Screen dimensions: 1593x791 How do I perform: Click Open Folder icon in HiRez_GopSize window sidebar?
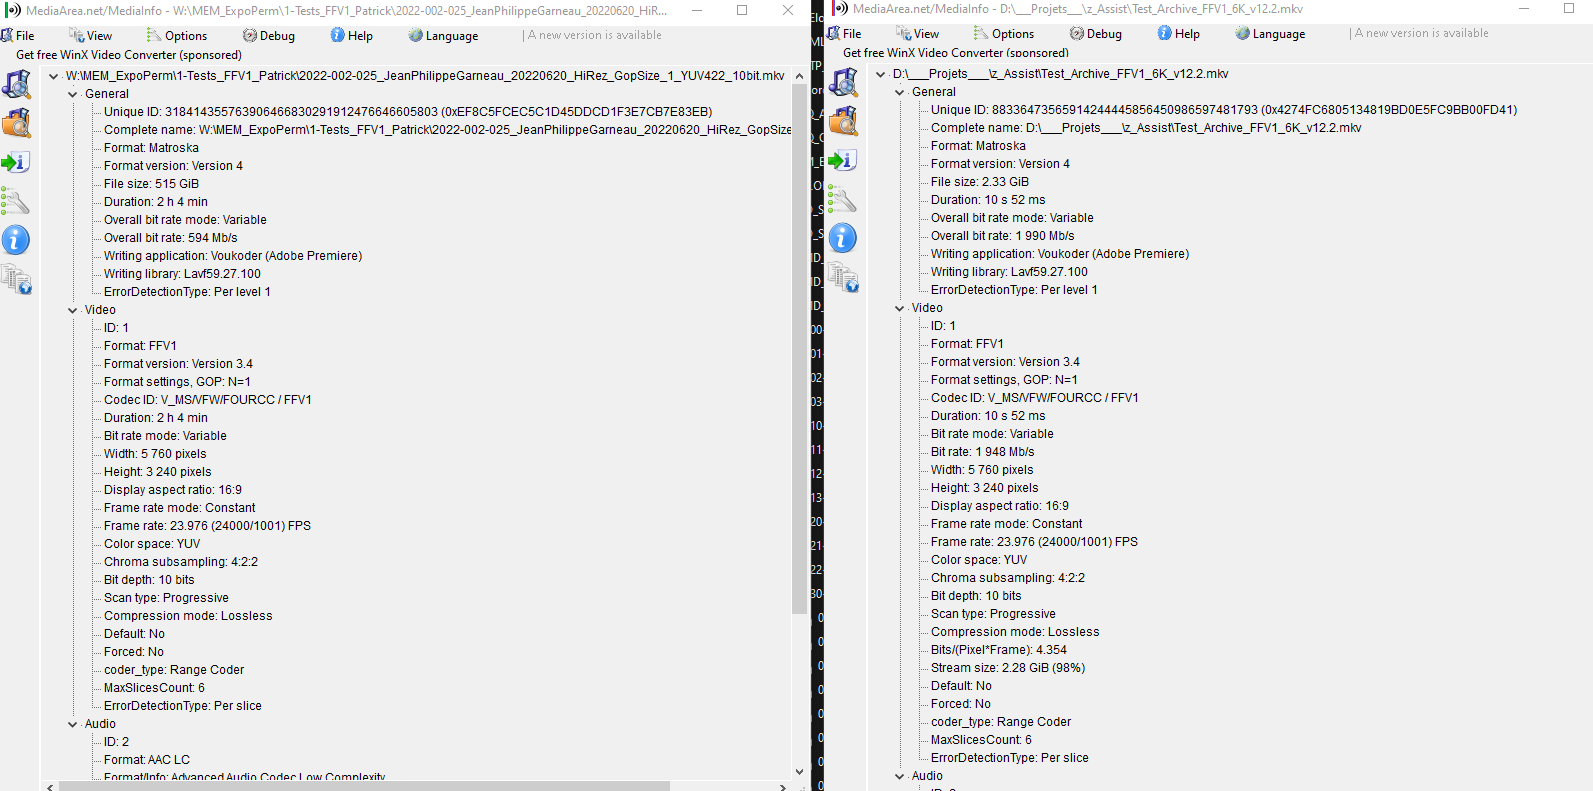pyautogui.click(x=17, y=124)
